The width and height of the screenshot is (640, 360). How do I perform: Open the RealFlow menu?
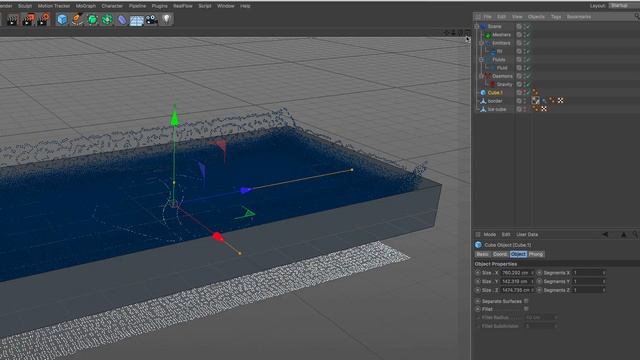(182, 6)
